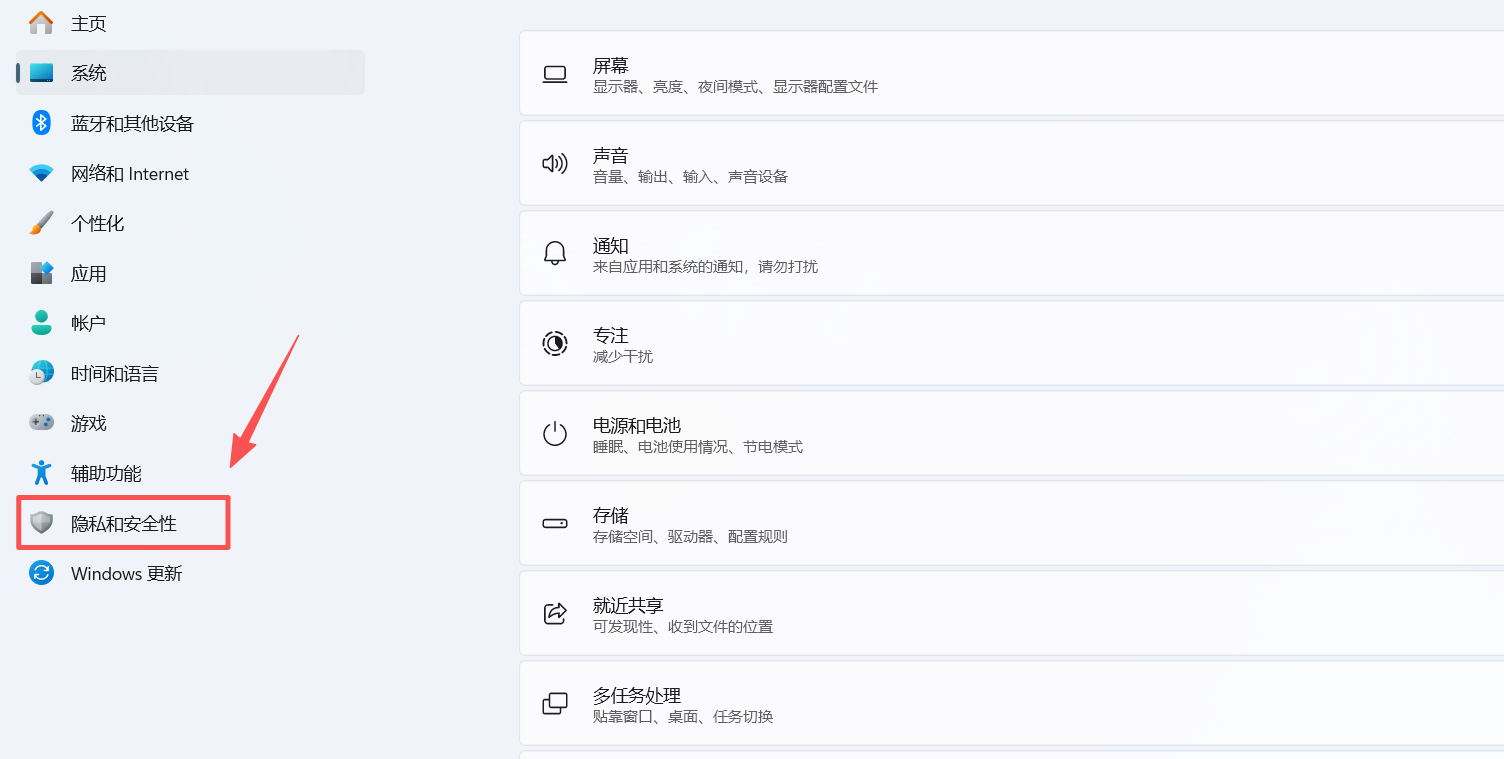This screenshot has height=759, width=1504.
Task: Click the power icon on 电源和电池 card
Action: coord(555,434)
